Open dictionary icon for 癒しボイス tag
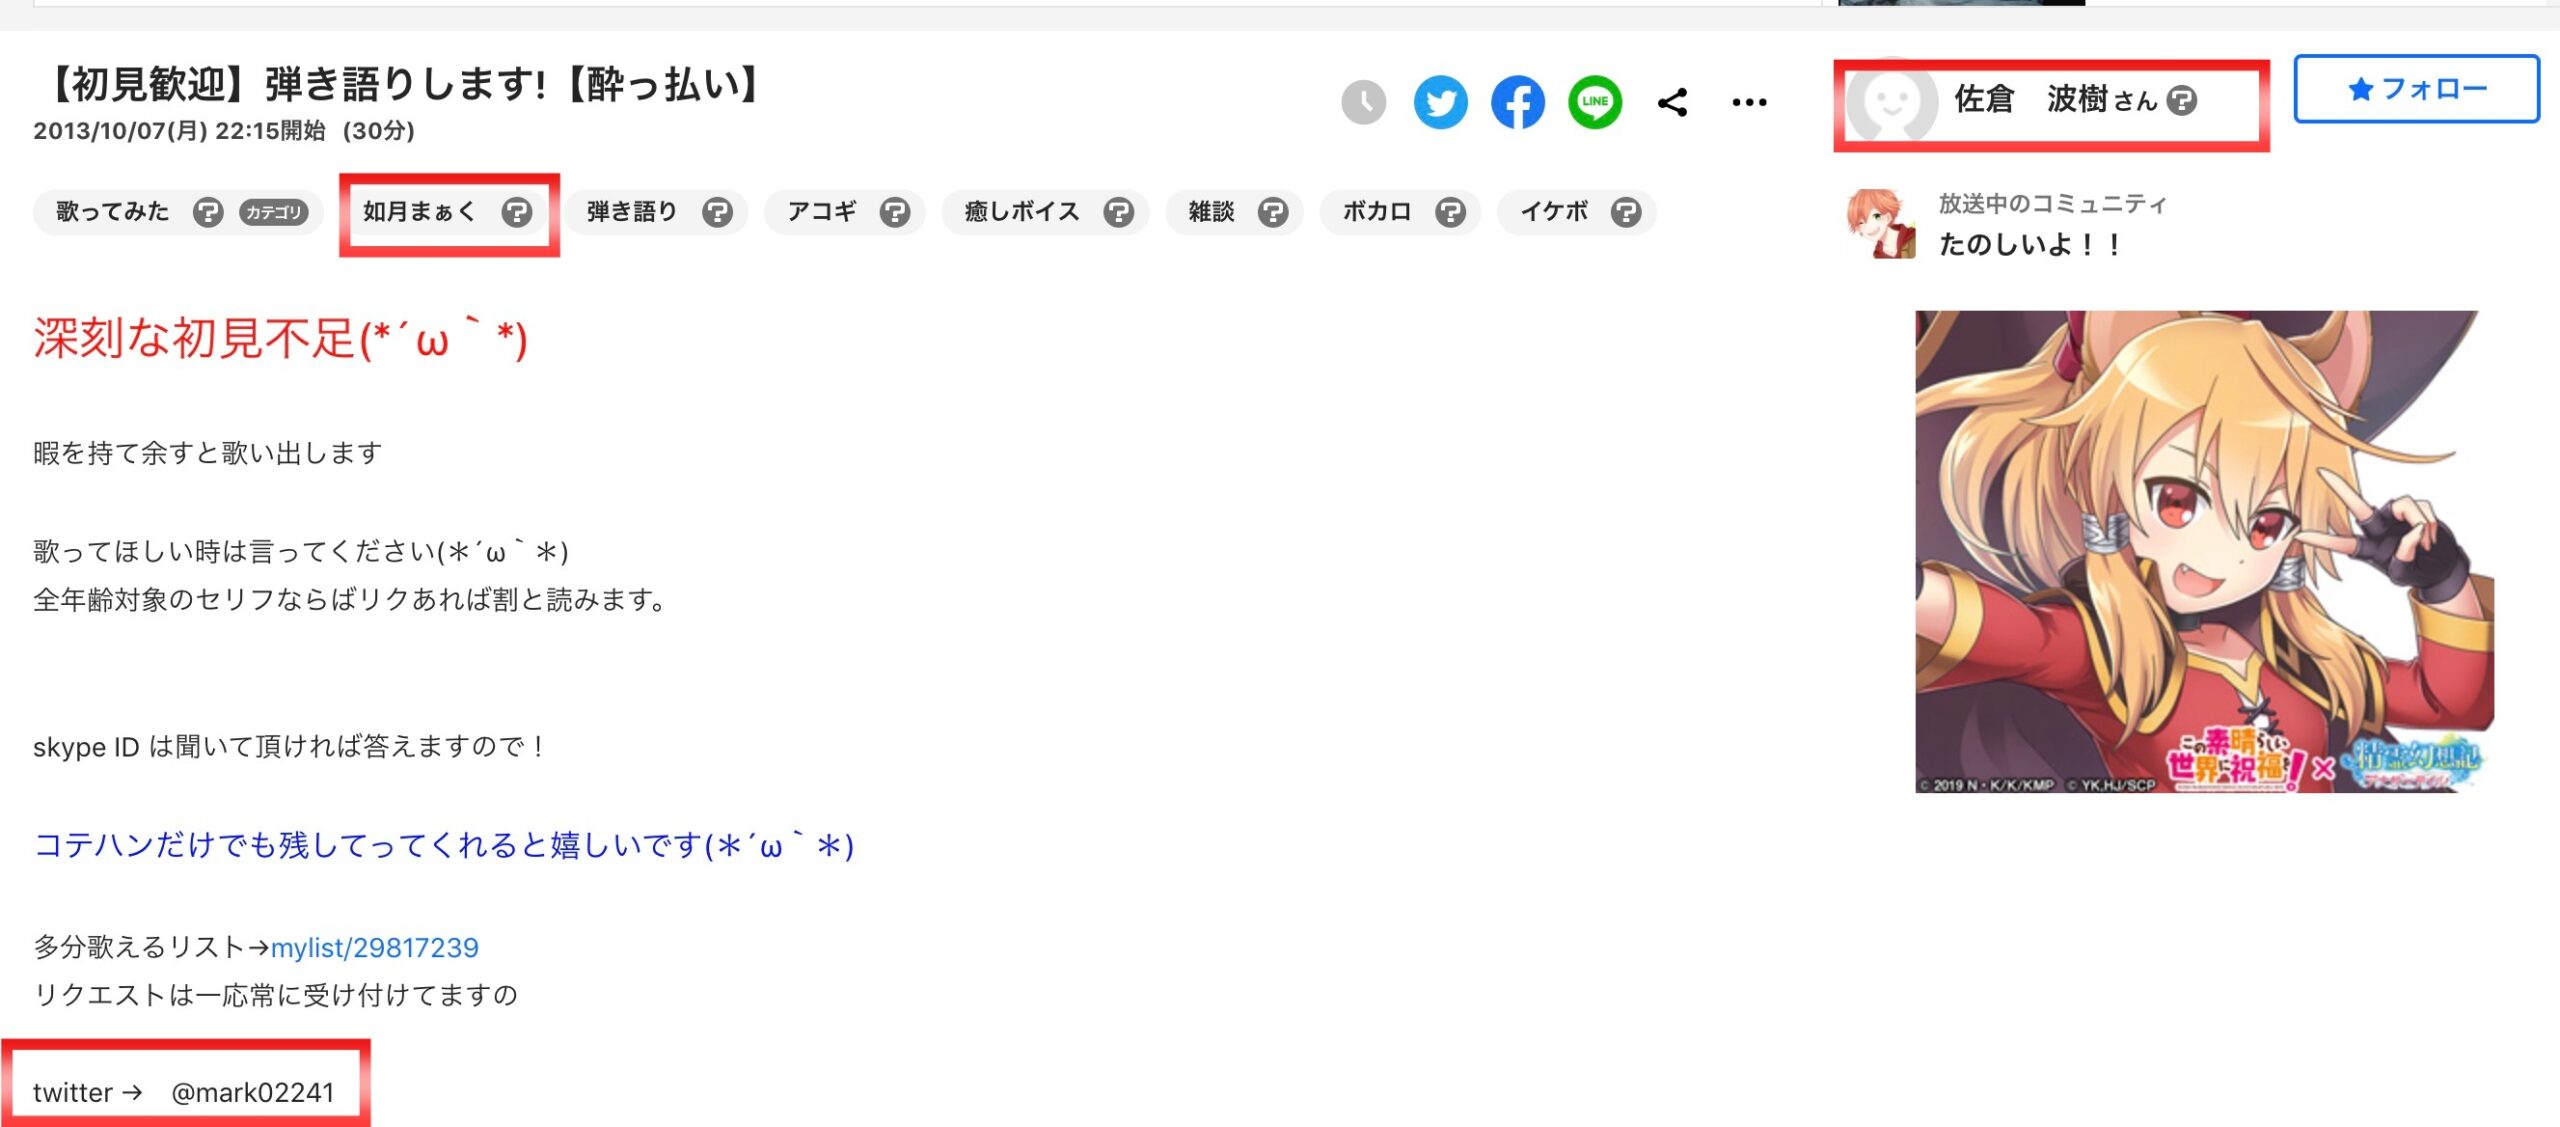2560x1127 pixels. point(1118,212)
